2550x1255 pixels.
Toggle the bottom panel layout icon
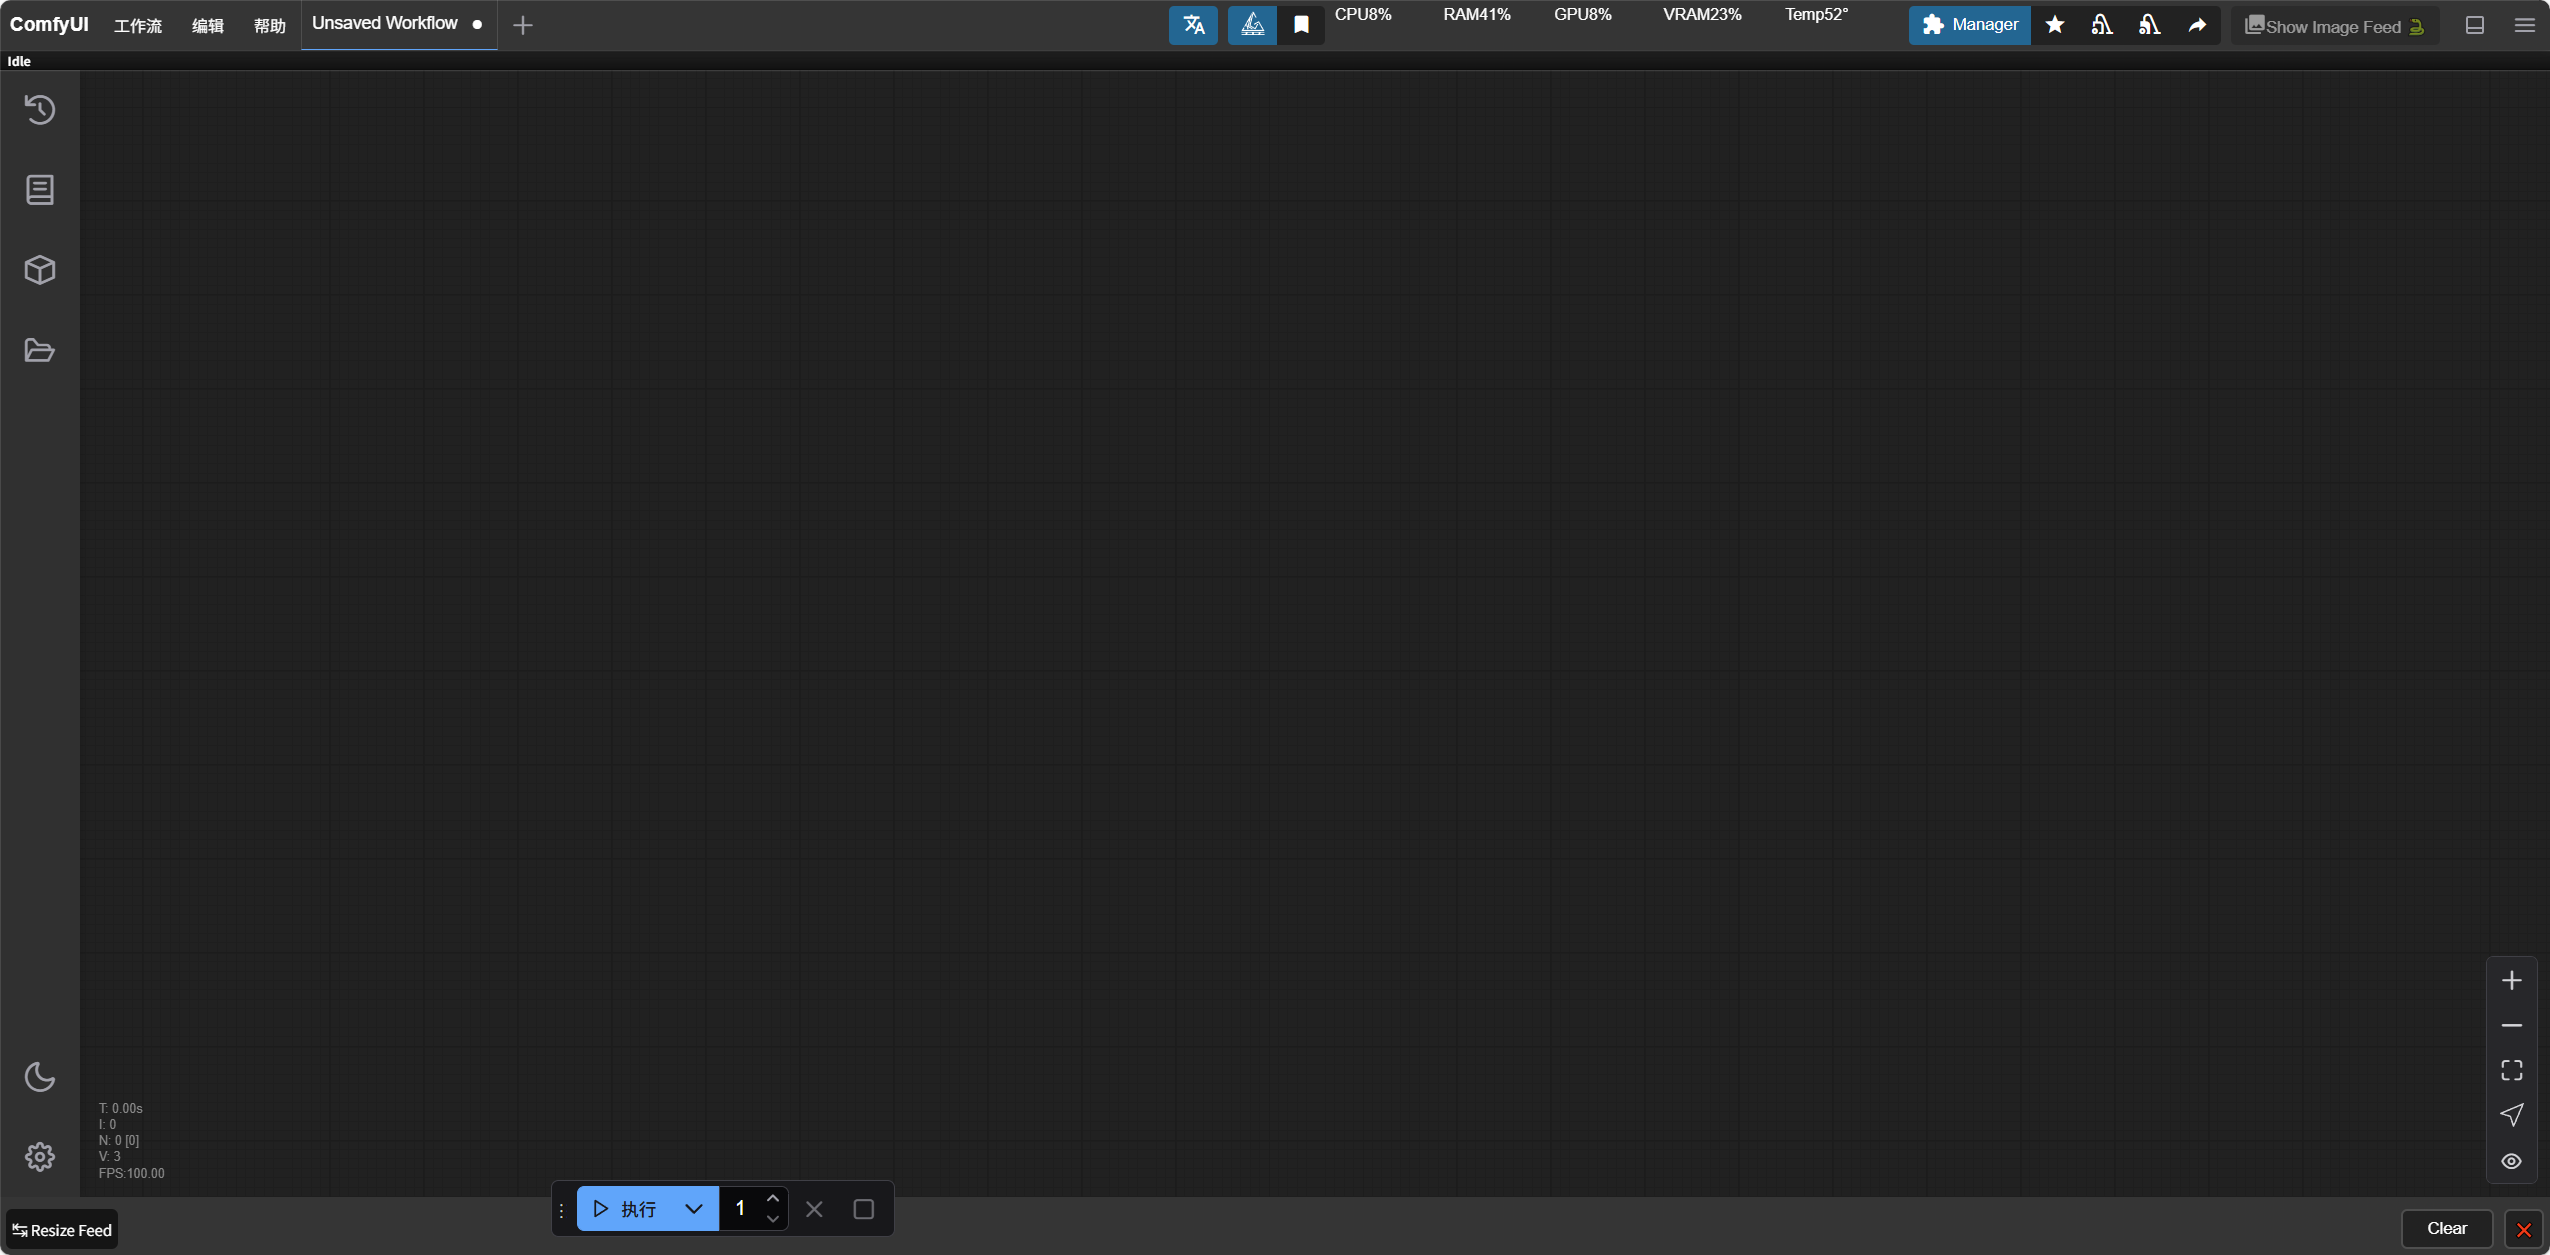tap(2475, 25)
